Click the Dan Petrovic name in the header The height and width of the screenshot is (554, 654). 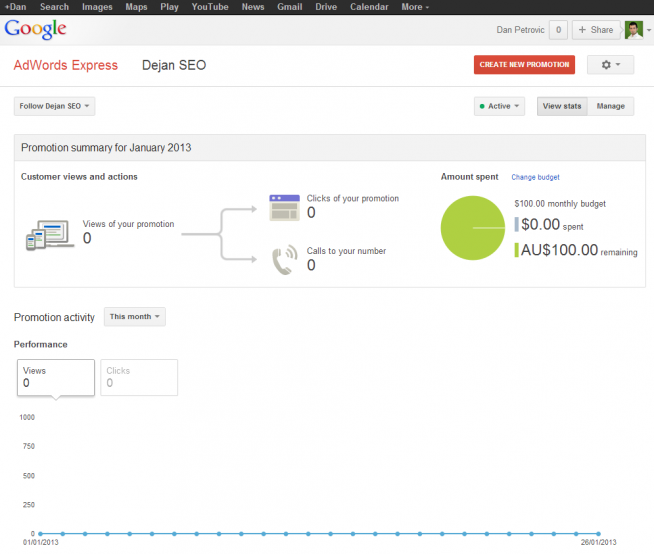click(x=520, y=30)
